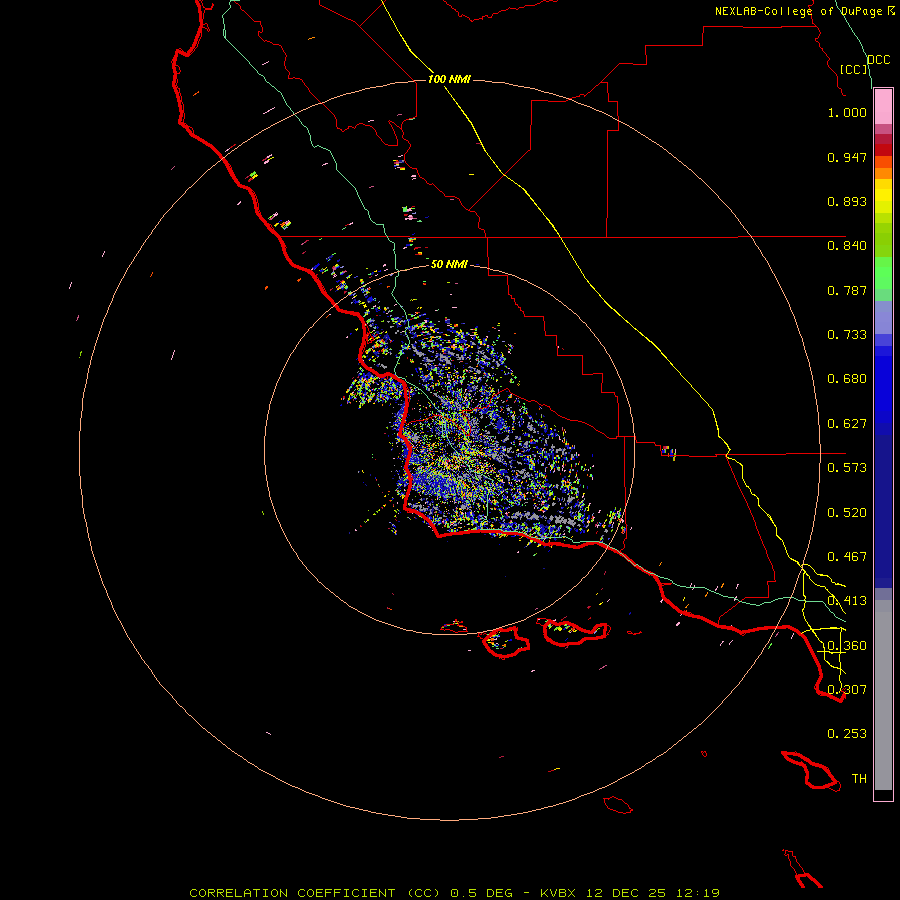900x900 pixels.
Task: Pick the bright green segment of the color bar
Action: click(x=883, y=273)
